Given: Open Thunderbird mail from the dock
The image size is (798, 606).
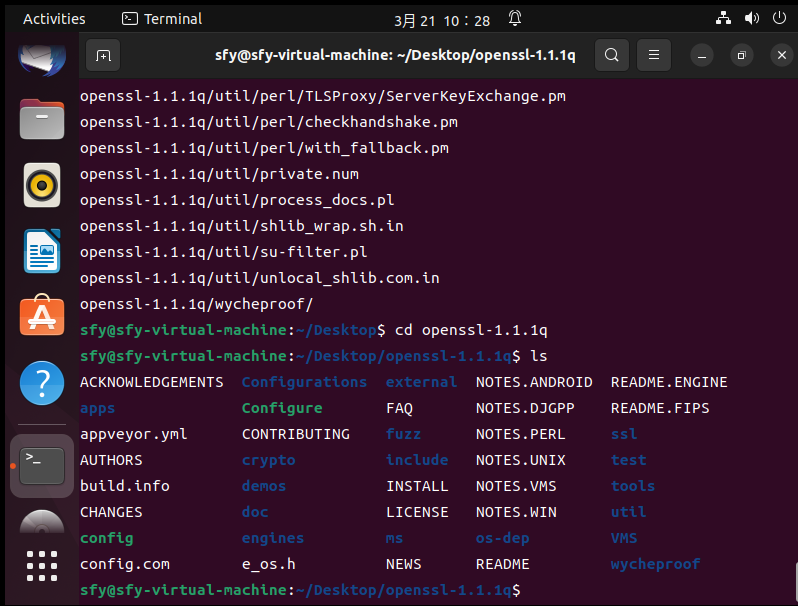Looking at the screenshot, I should pos(42,59).
